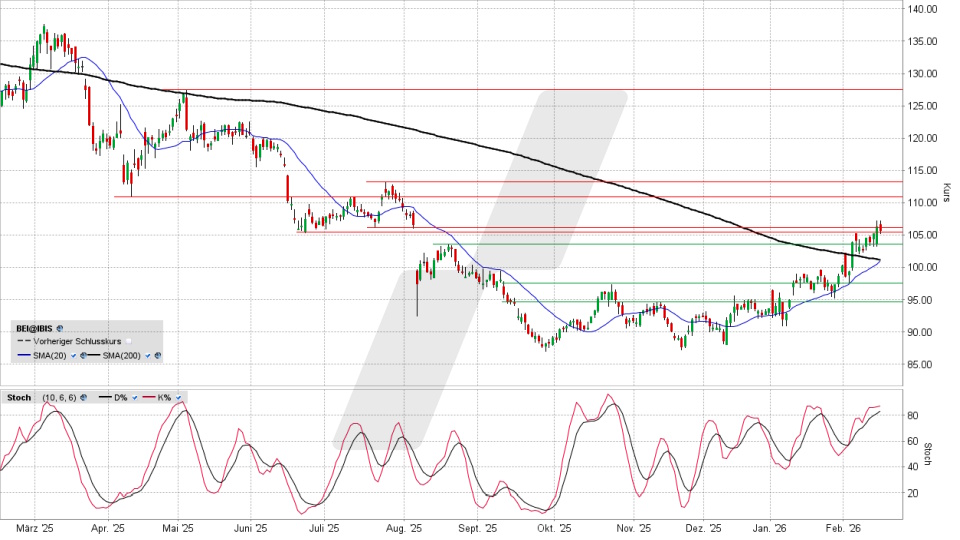Screen dimensions: 960x540
Task: Click the BEI@IBIS symbol label
Action: pos(34,327)
